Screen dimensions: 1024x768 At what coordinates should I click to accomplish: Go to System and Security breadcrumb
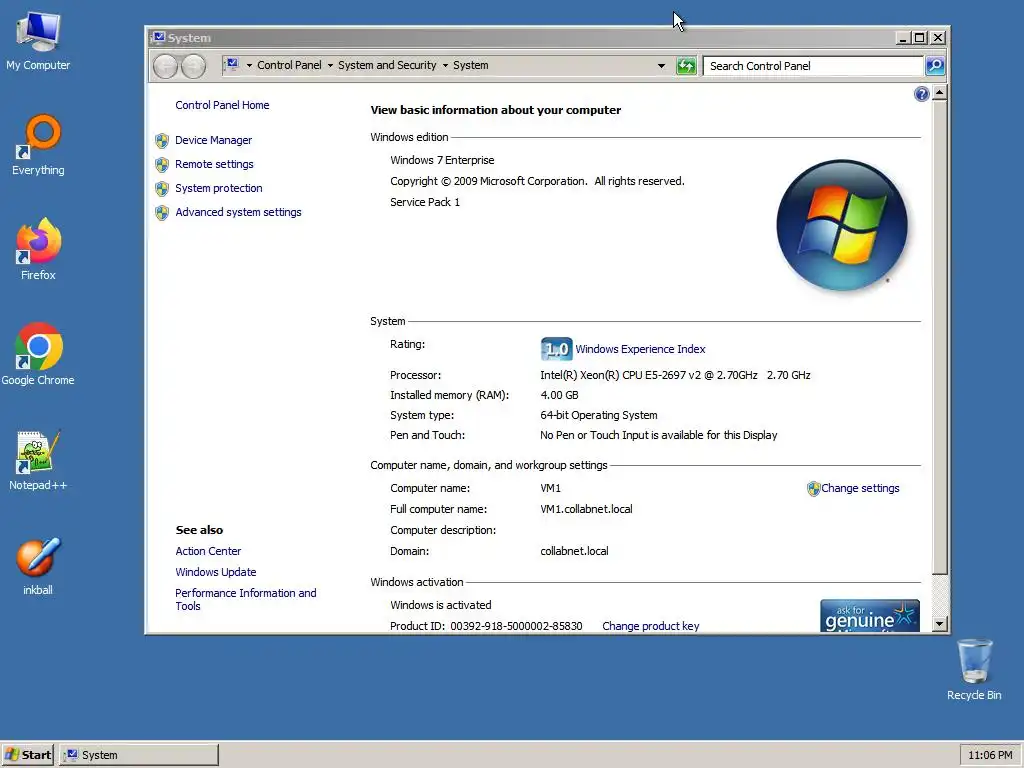point(387,65)
